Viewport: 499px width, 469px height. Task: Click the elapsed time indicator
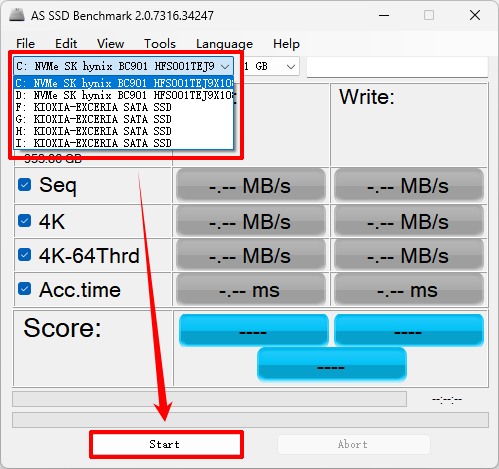[x=447, y=399]
